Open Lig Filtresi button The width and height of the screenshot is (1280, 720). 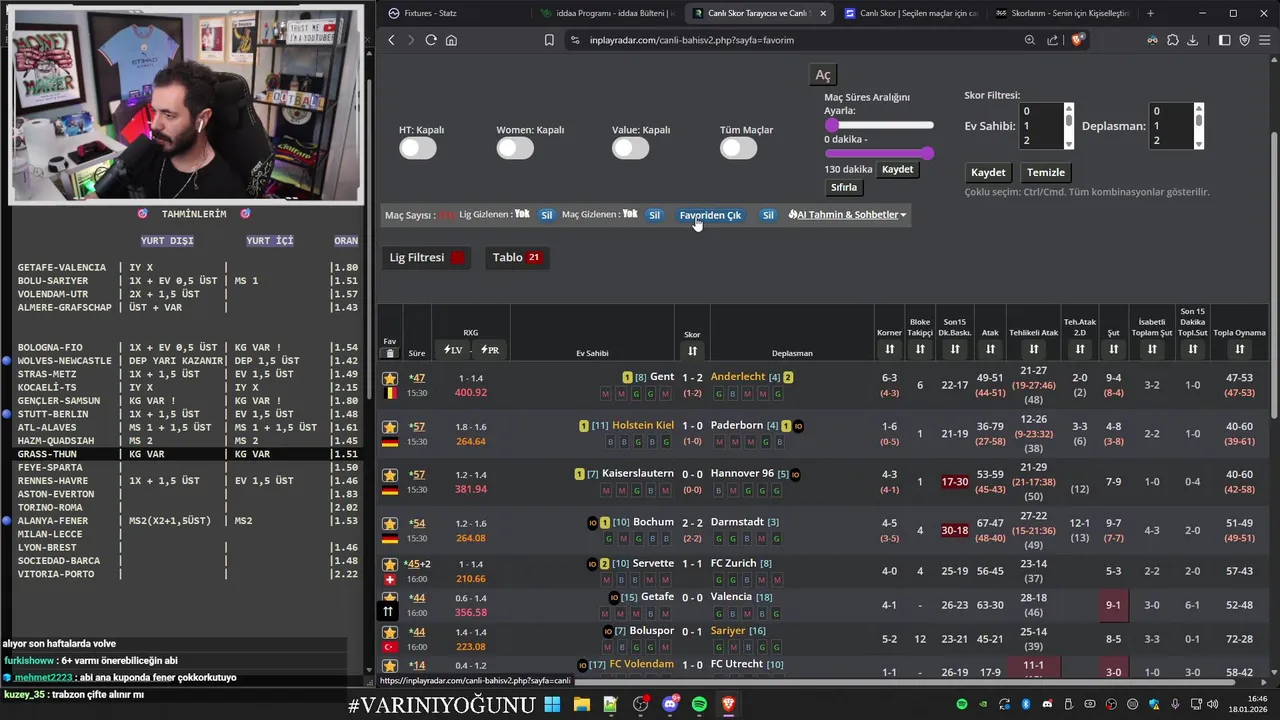coord(427,258)
